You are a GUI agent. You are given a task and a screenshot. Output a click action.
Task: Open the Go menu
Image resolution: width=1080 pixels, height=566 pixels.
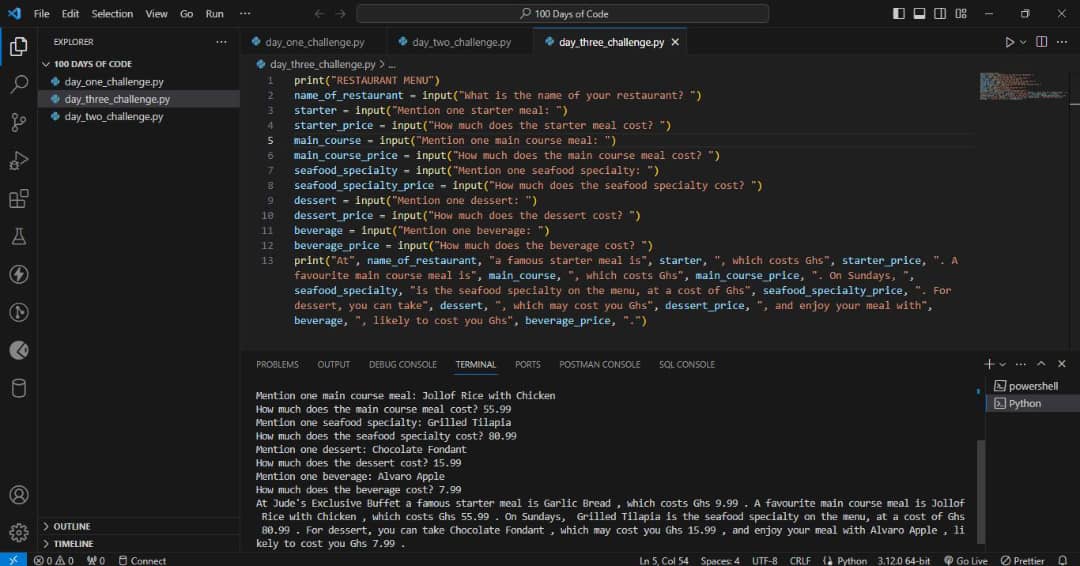(x=187, y=13)
